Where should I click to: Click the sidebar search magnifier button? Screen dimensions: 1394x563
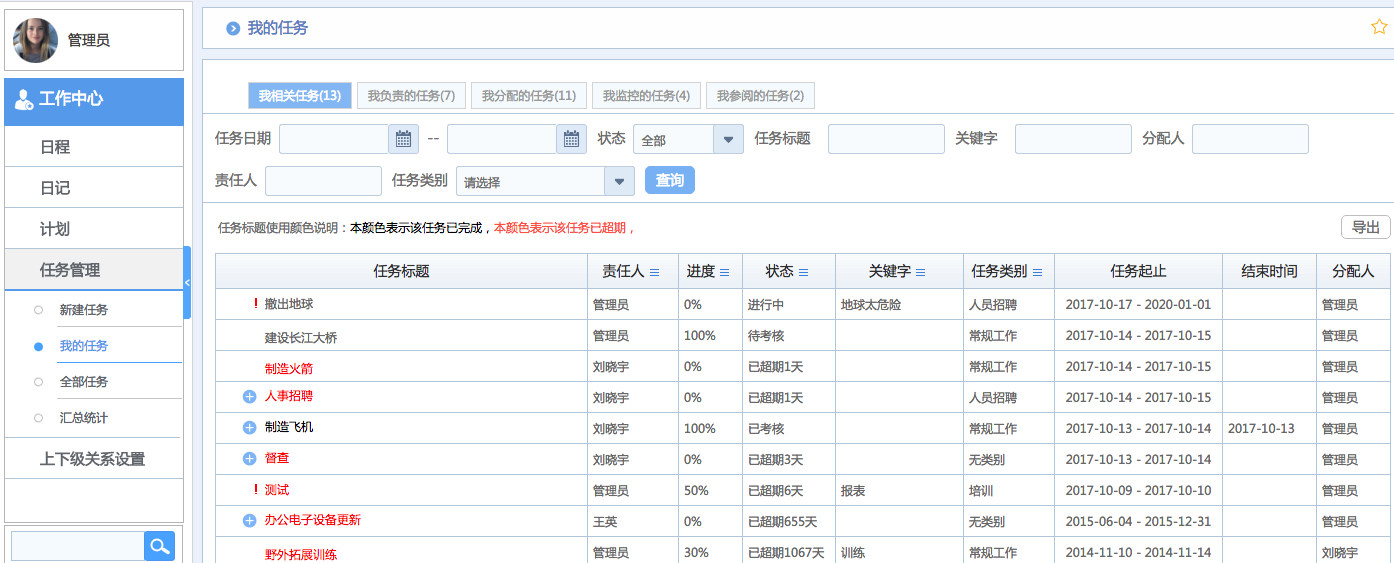(x=160, y=546)
